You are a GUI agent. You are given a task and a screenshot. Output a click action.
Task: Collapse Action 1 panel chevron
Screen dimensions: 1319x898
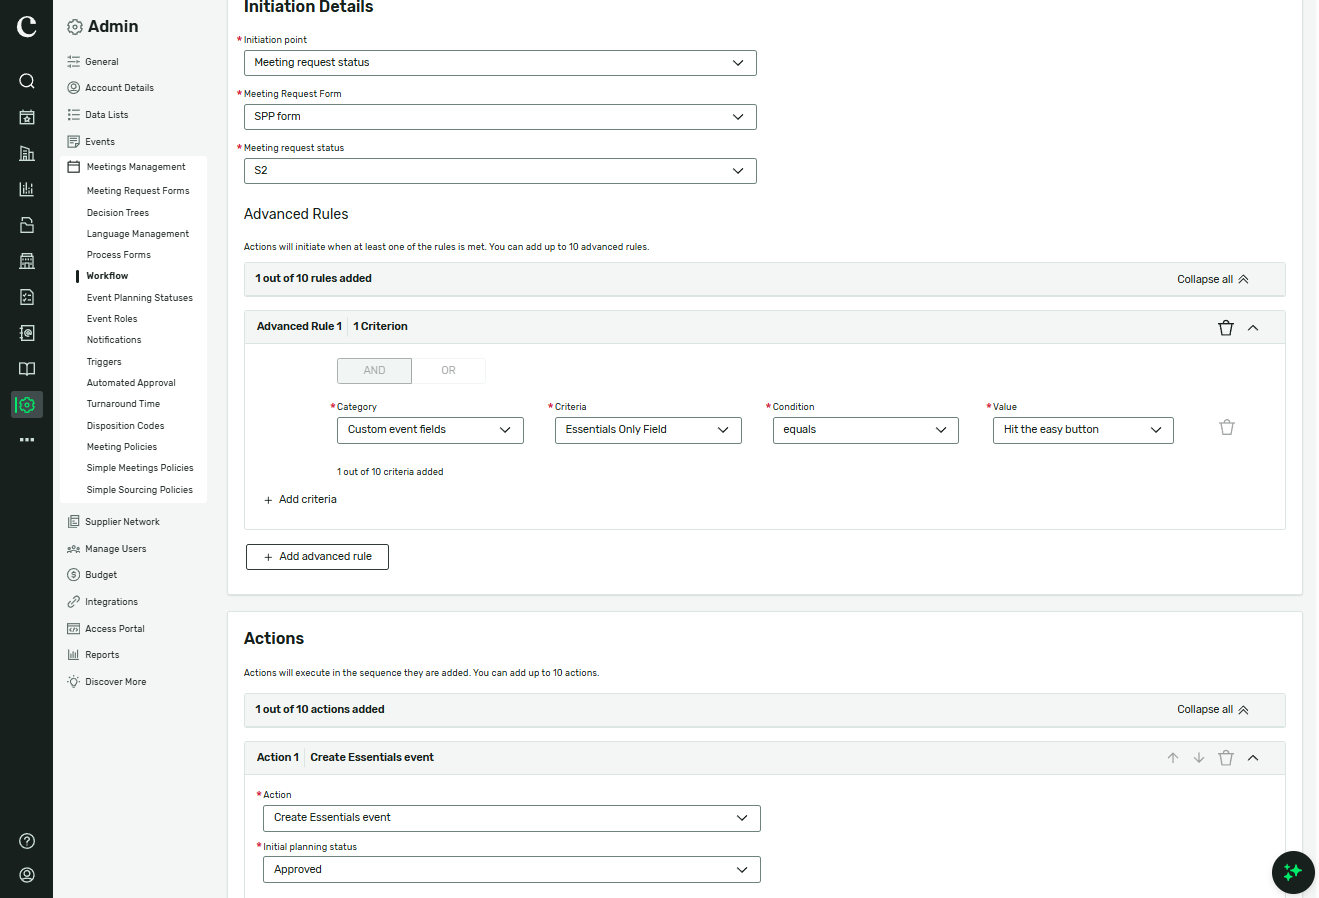tap(1253, 758)
